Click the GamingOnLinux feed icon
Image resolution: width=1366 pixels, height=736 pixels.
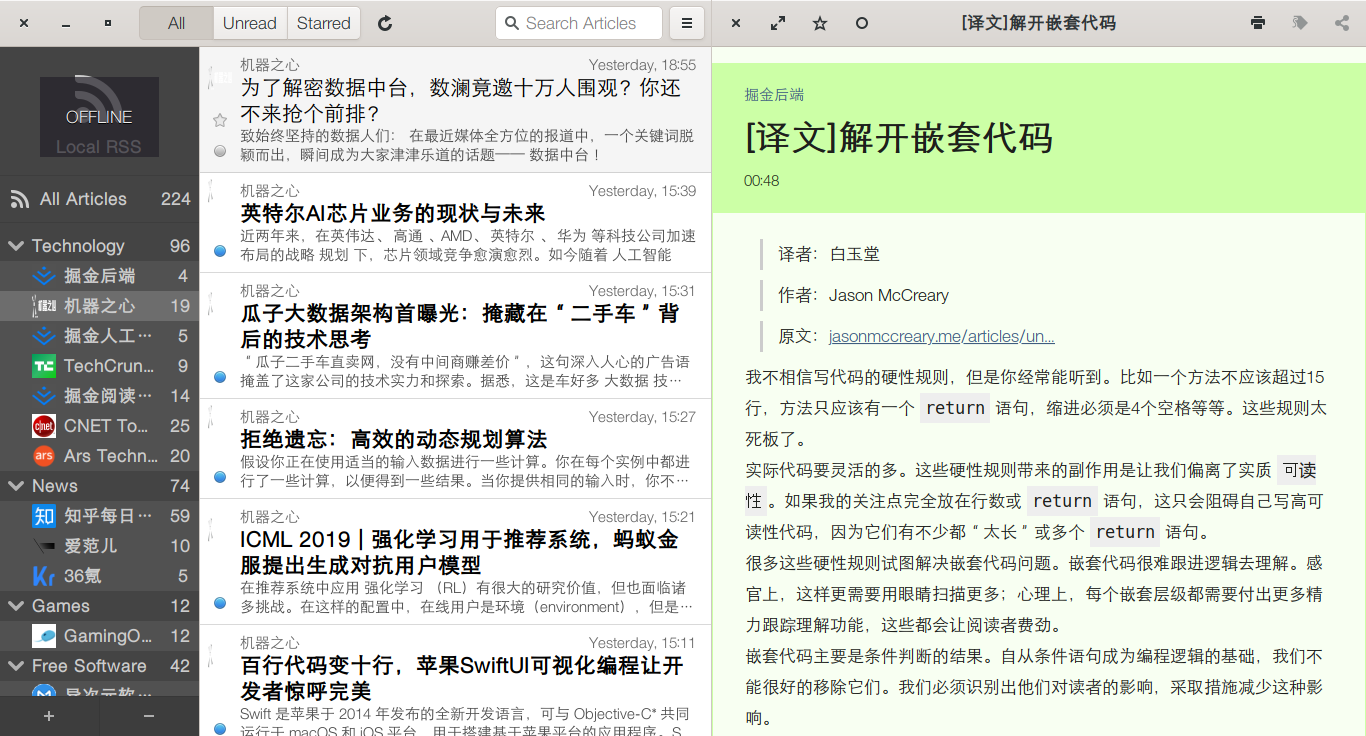pyautogui.click(x=44, y=636)
